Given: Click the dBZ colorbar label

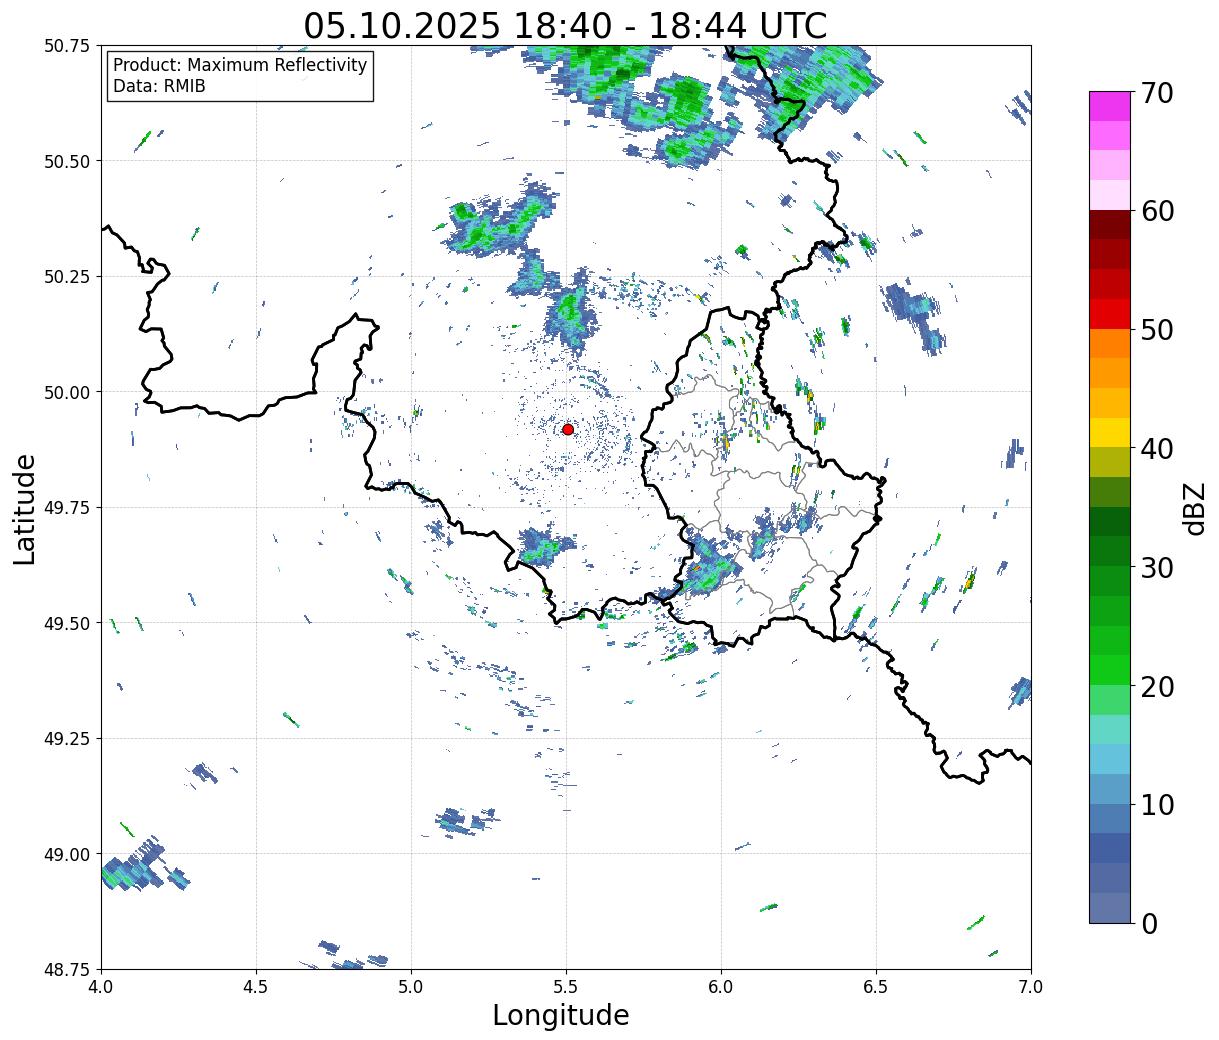Looking at the screenshot, I should 1194,508.
